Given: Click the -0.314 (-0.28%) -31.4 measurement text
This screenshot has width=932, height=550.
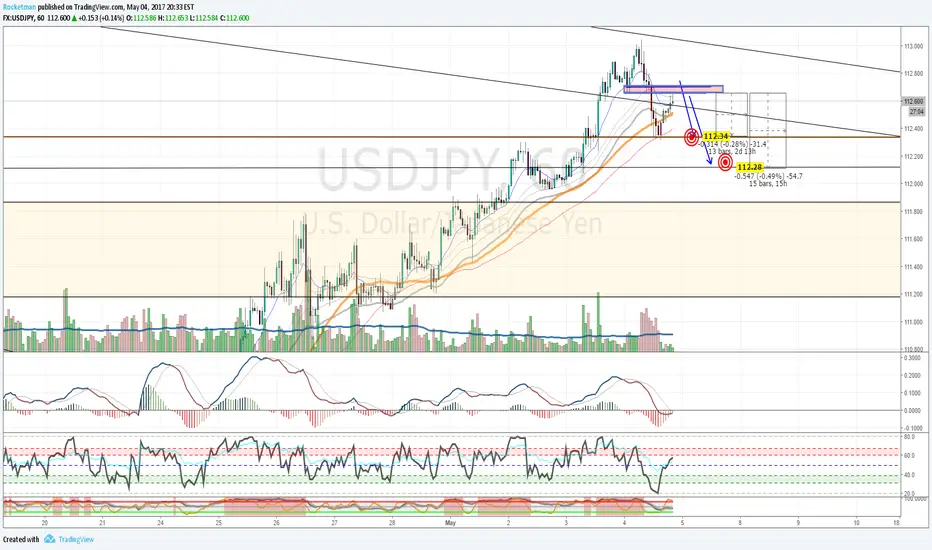Looking at the screenshot, I should click(x=732, y=144).
